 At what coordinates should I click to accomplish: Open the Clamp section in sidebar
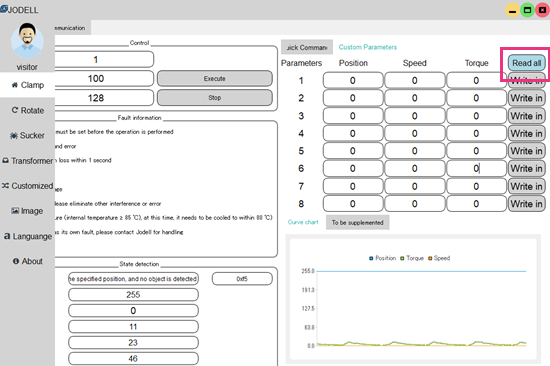(x=27, y=85)
